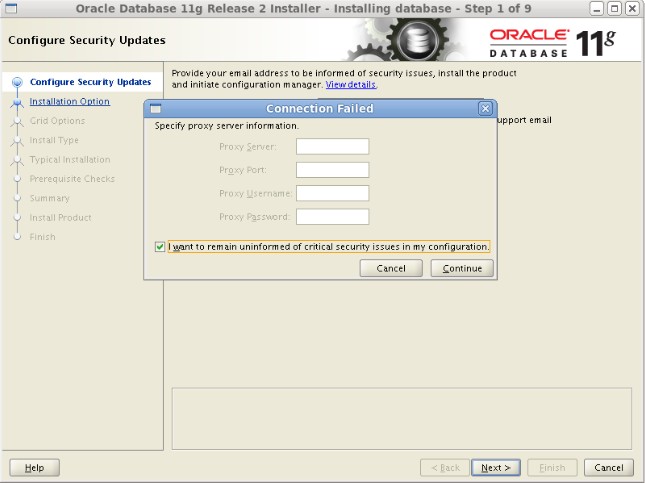
Task: Minimize the Oracle installer window
Action: click(597, 9)
